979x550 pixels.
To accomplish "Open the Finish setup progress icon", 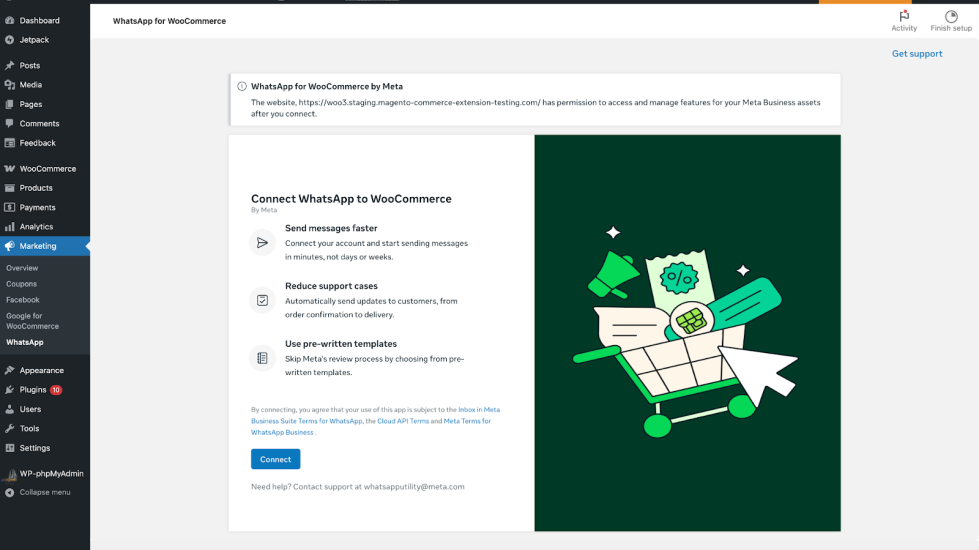I will [x=951, y=16].
